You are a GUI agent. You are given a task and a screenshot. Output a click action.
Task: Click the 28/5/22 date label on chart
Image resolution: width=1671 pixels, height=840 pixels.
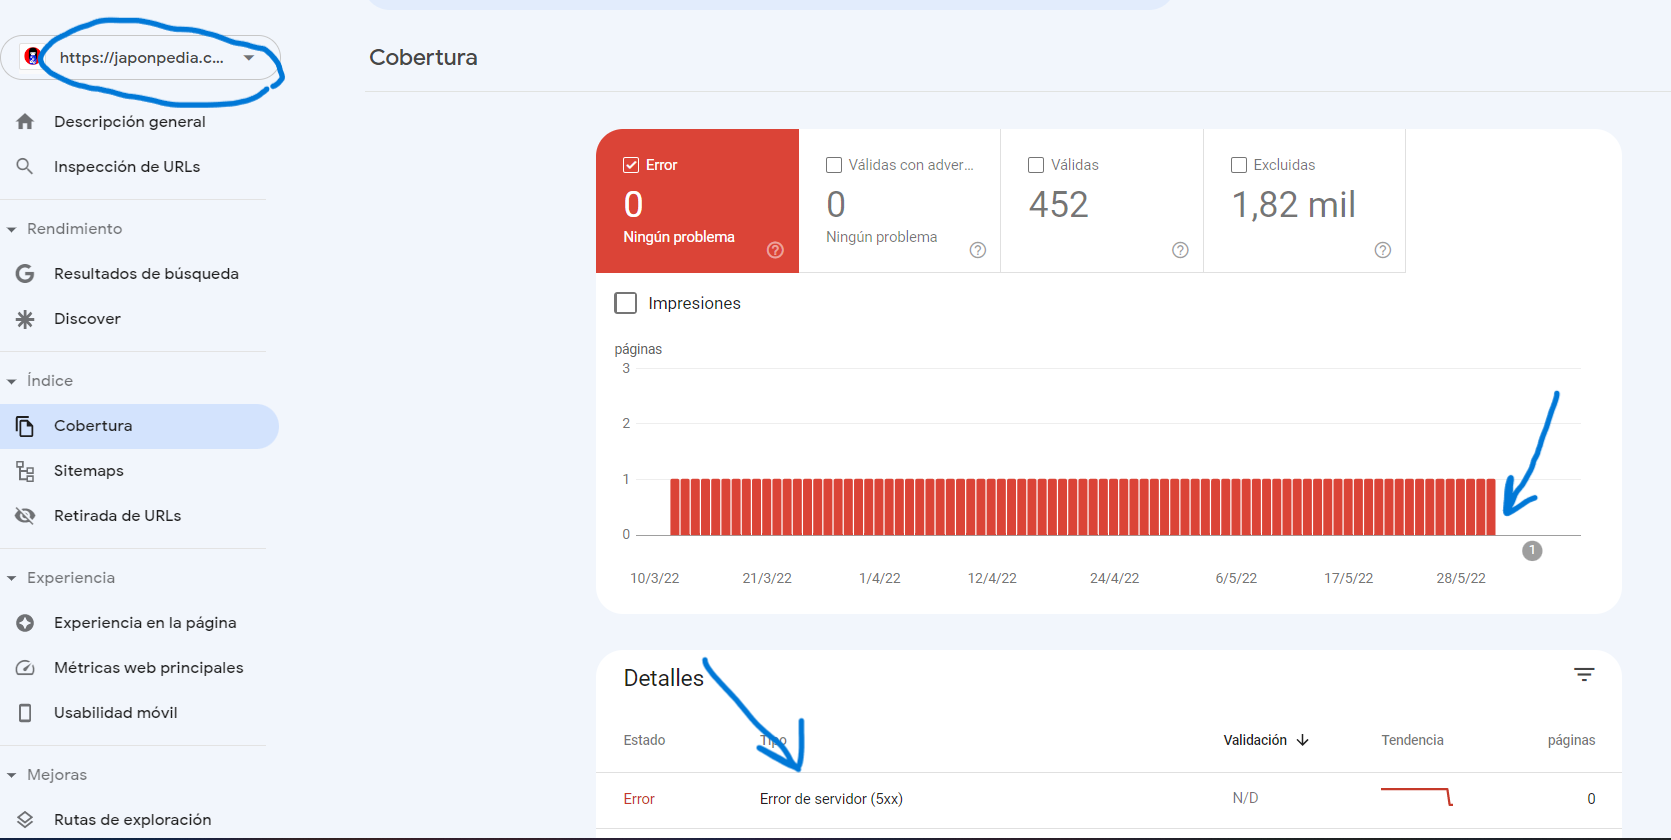[1461, 578]
